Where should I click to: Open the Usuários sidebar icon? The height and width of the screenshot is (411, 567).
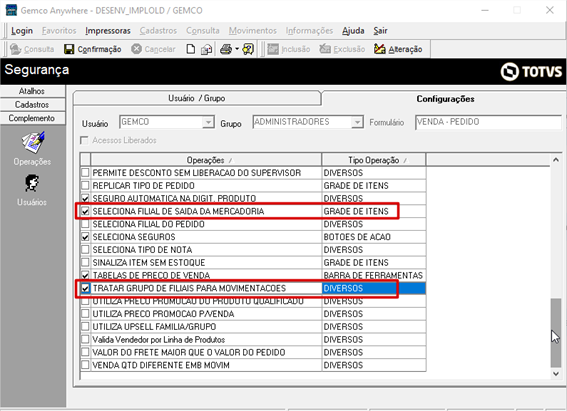click(x=32, y=183)
